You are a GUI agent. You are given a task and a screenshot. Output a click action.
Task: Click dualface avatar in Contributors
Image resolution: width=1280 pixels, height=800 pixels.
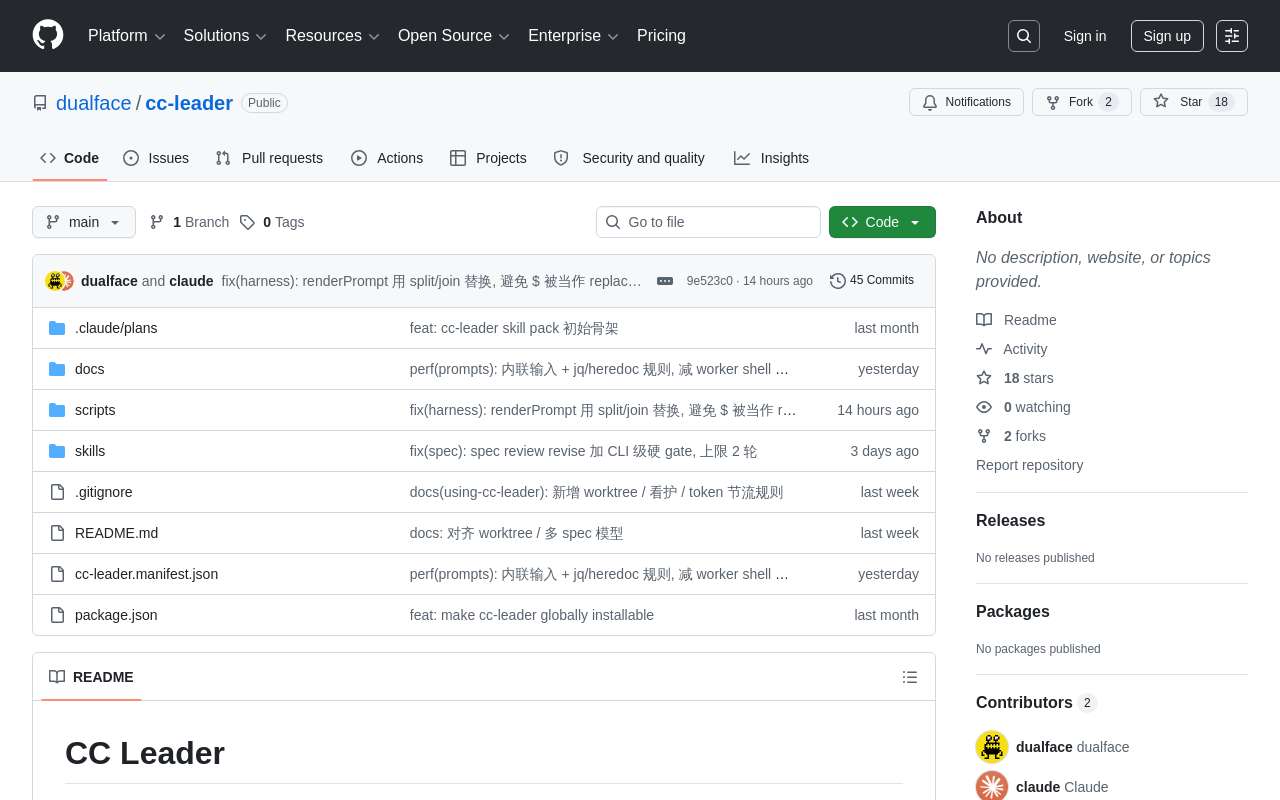click(992, 747)
